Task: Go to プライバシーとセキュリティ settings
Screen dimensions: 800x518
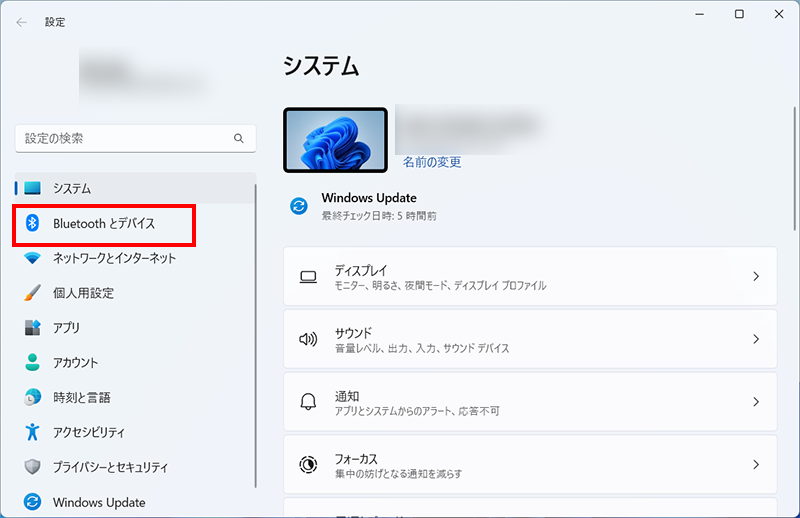Action: [135, 466]
